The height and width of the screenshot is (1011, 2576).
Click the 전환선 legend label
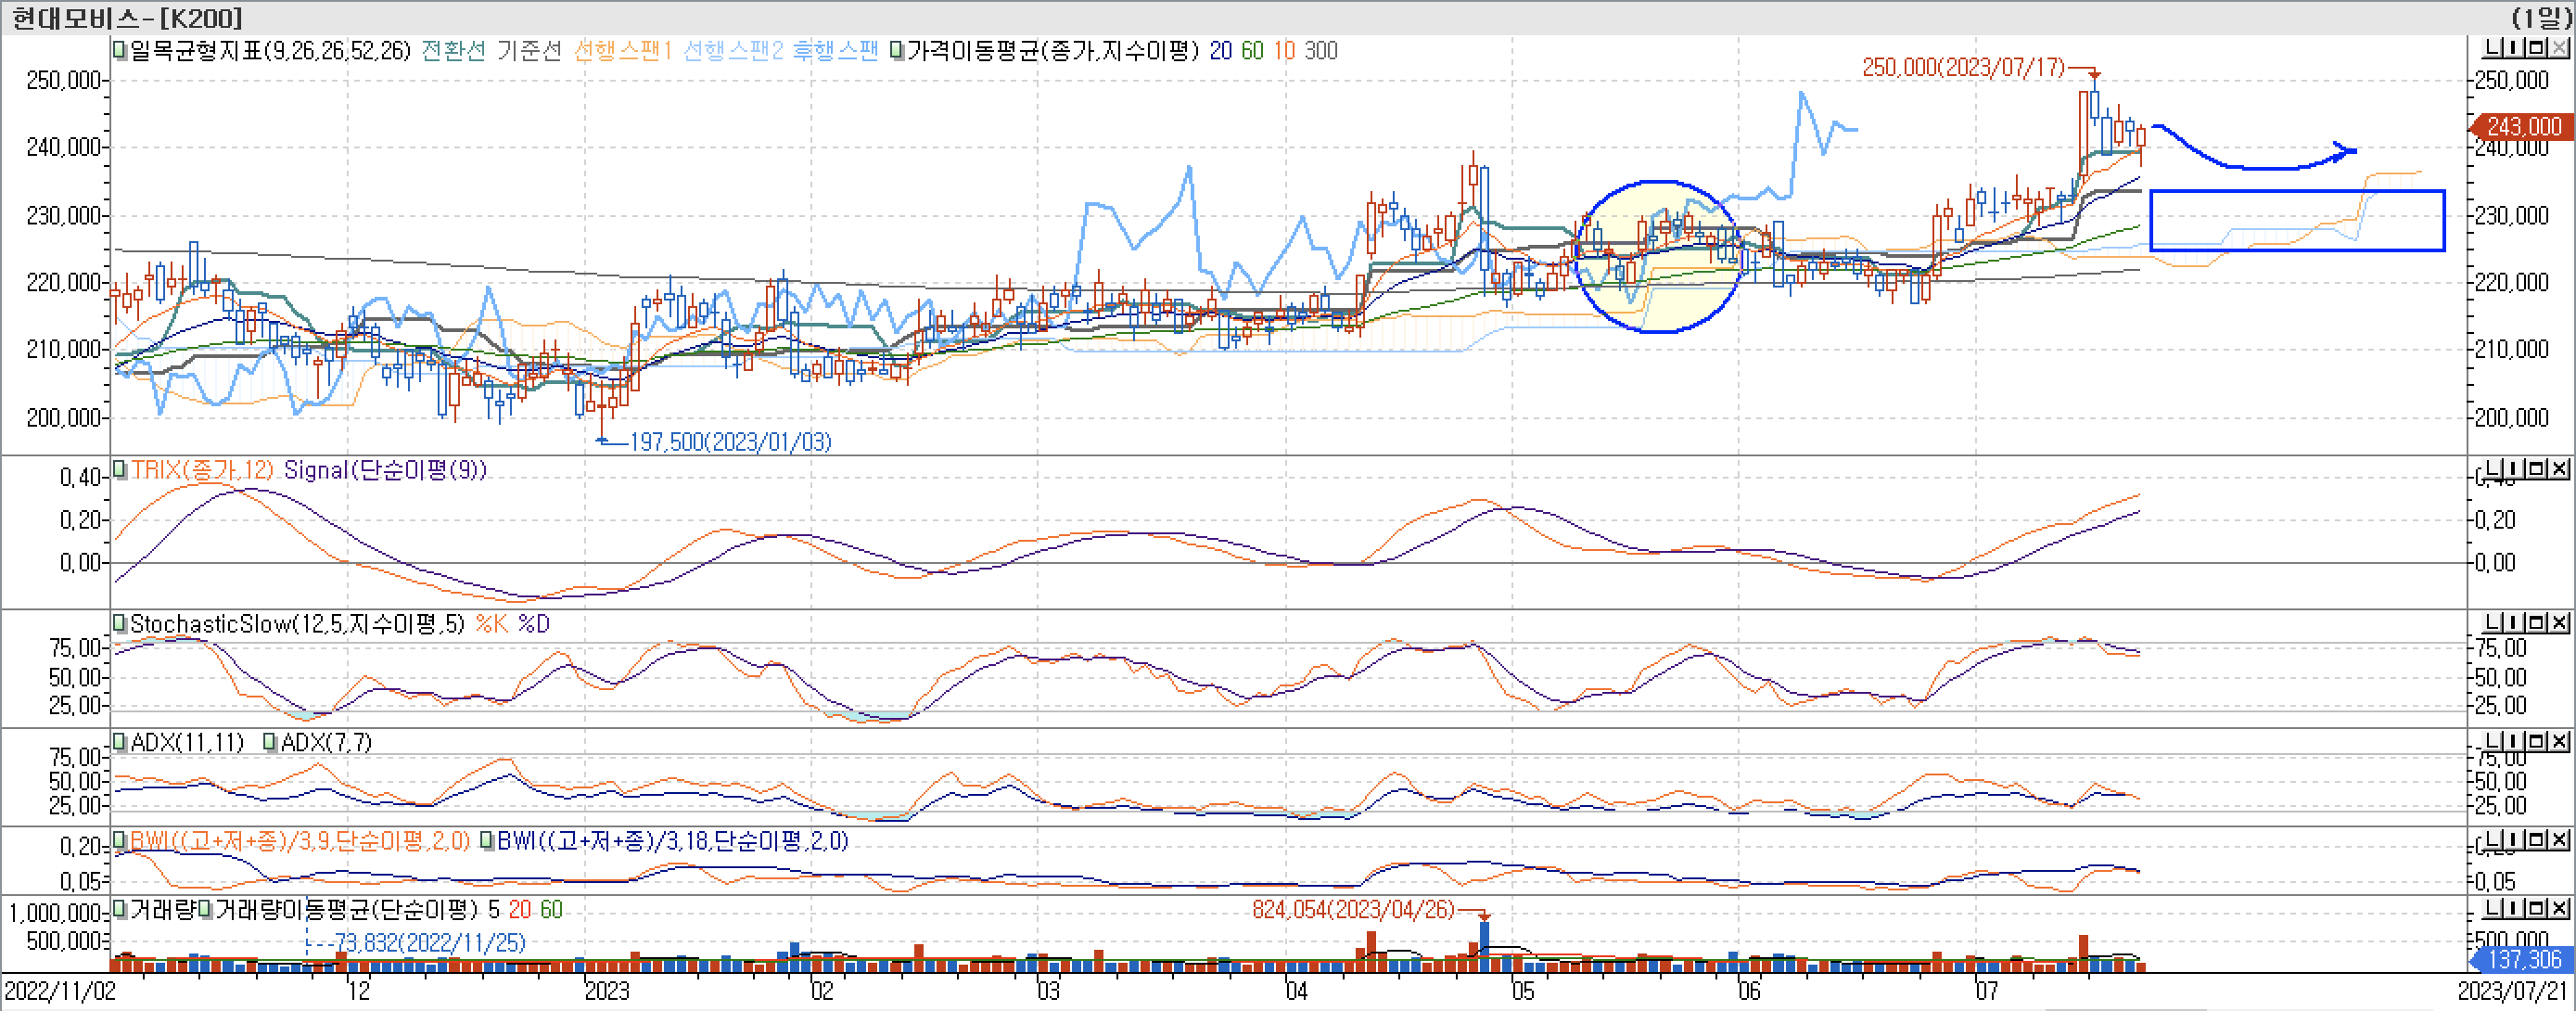click(453, 51)
